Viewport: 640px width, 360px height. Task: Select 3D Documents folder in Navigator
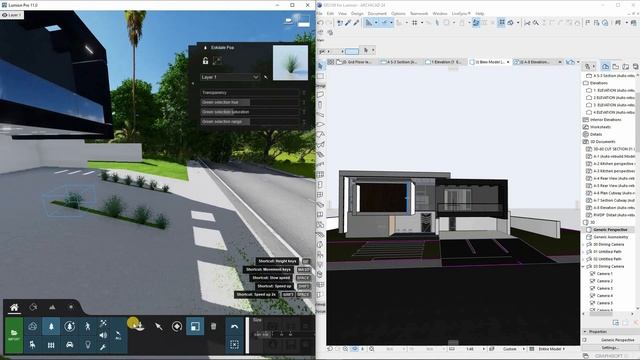[x=602, y=142]
